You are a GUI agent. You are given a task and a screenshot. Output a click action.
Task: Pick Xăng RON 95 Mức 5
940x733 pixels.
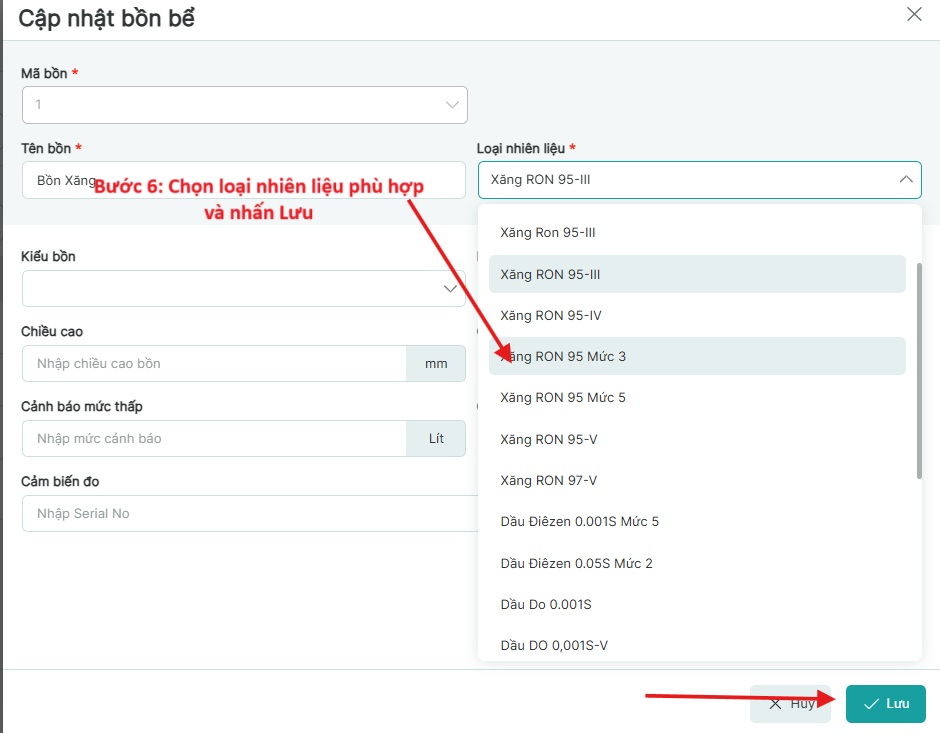563,397
